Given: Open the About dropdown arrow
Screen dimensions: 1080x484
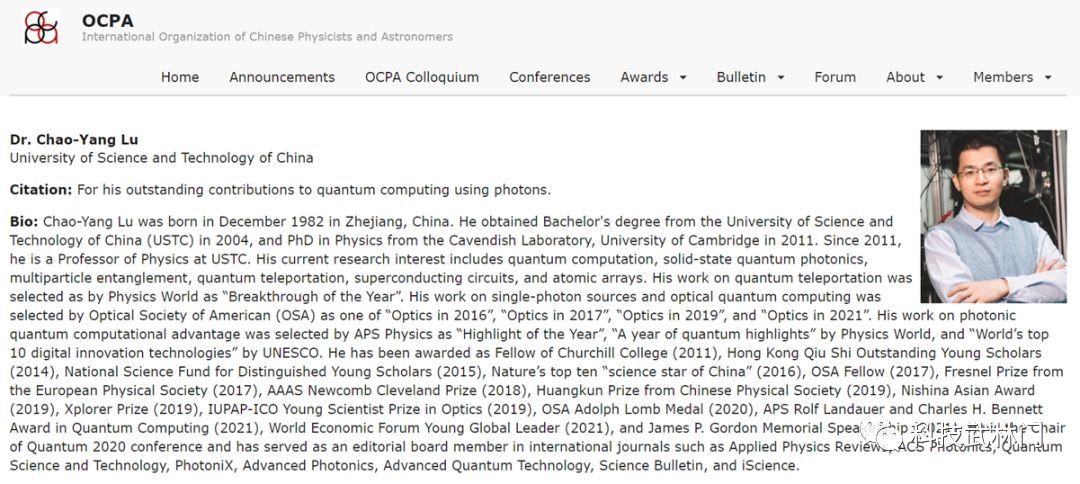Looking at the screenshot, I should pyautogui.click(x=940, y=78).
